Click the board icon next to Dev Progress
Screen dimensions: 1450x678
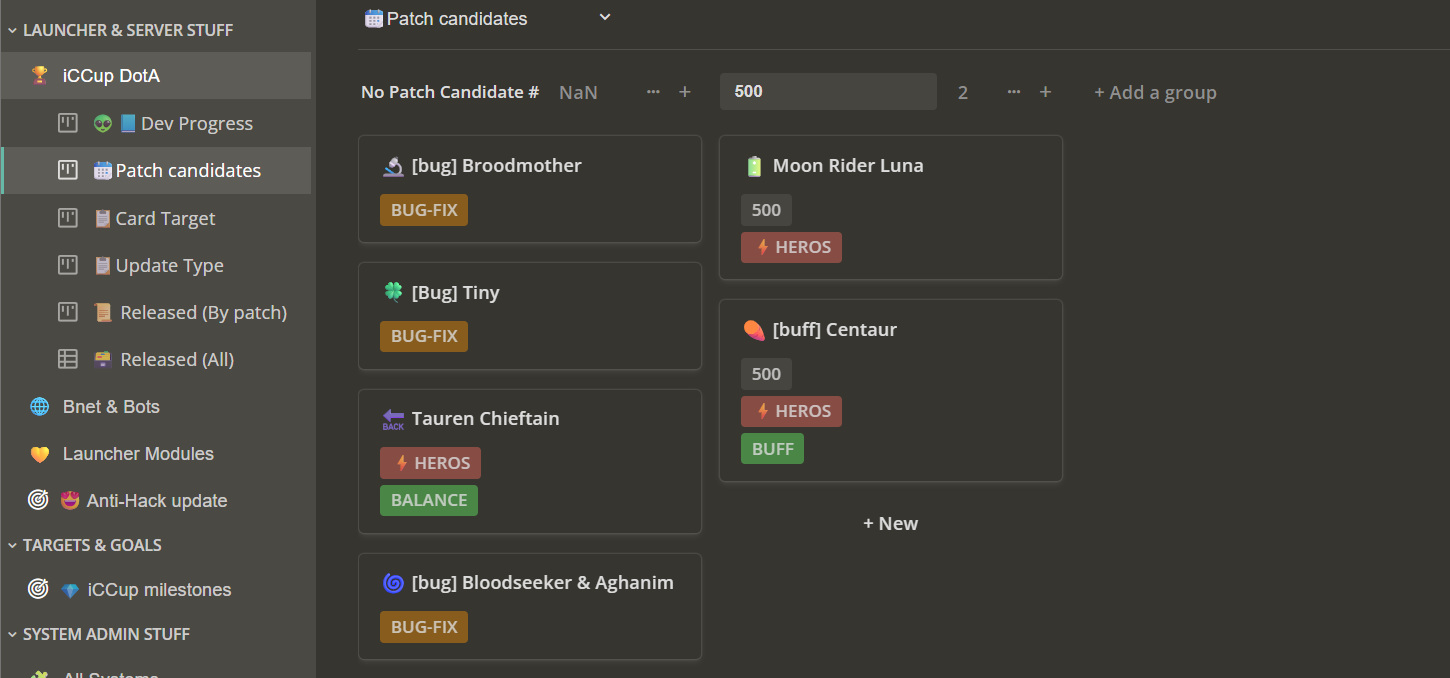point(67,124)
